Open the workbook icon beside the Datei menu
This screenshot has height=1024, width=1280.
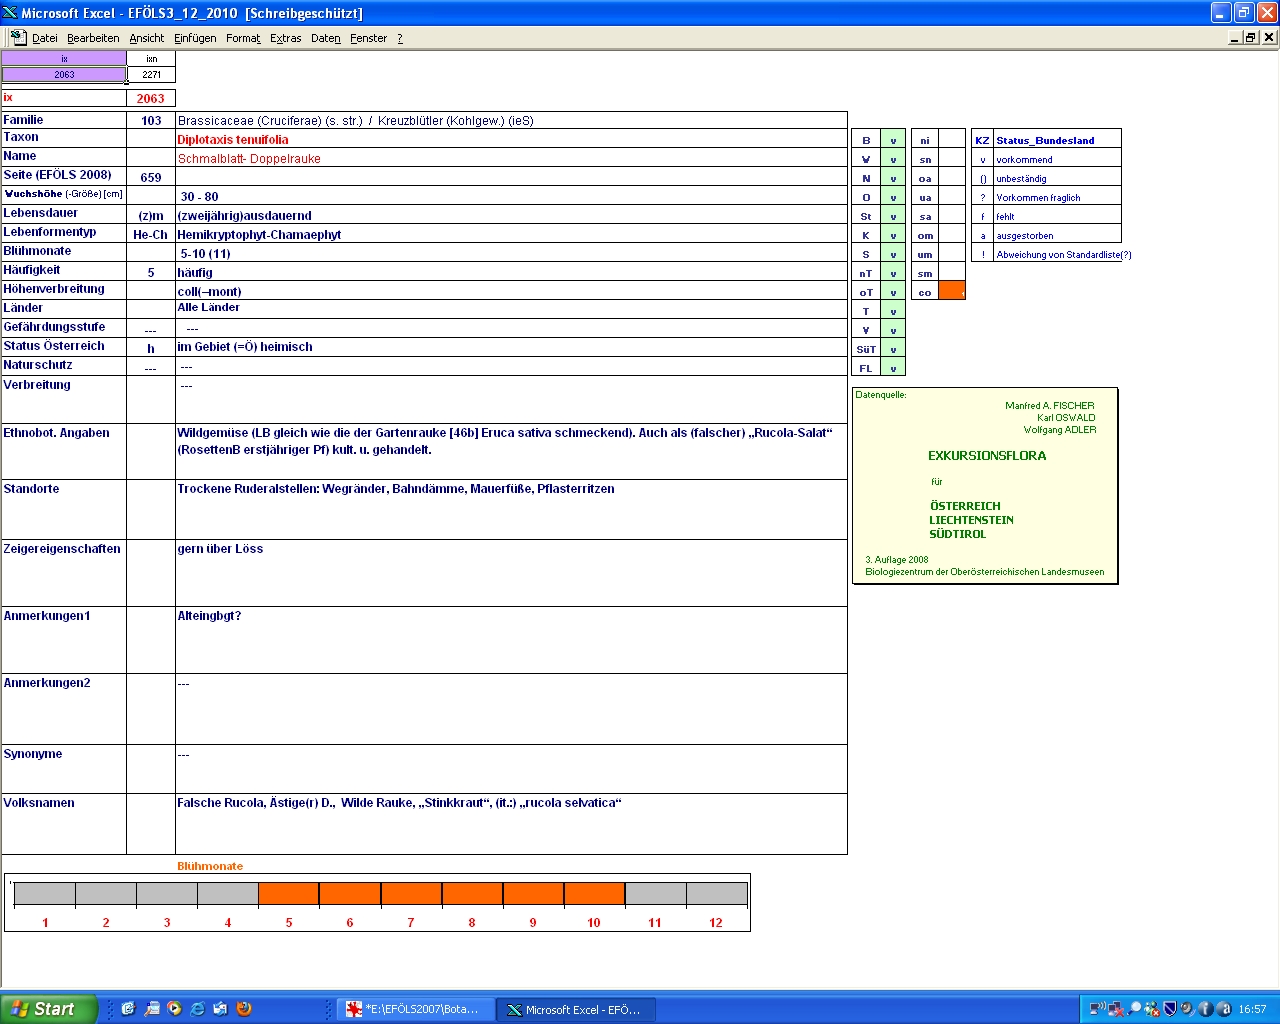[18, 37]
